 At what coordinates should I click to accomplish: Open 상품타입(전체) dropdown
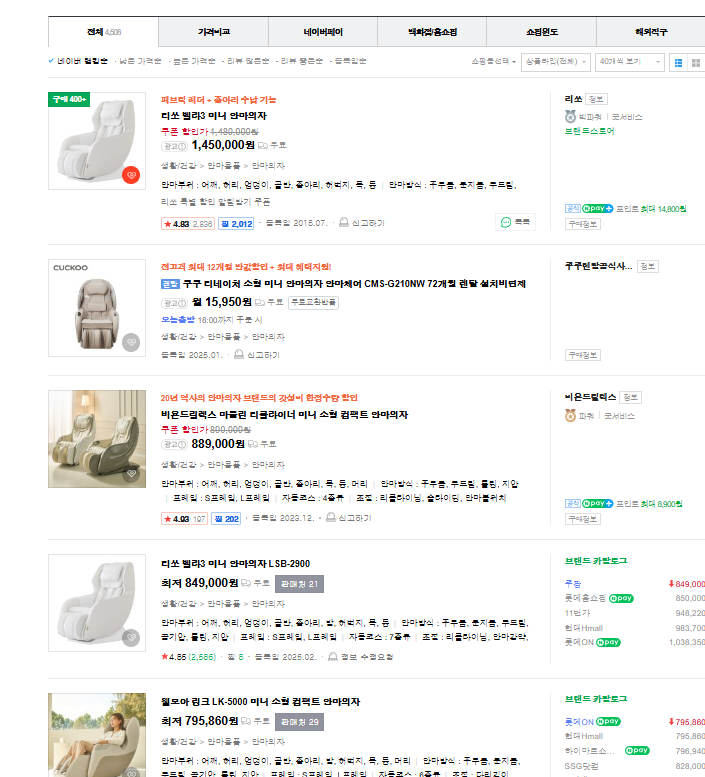[555, 62]
